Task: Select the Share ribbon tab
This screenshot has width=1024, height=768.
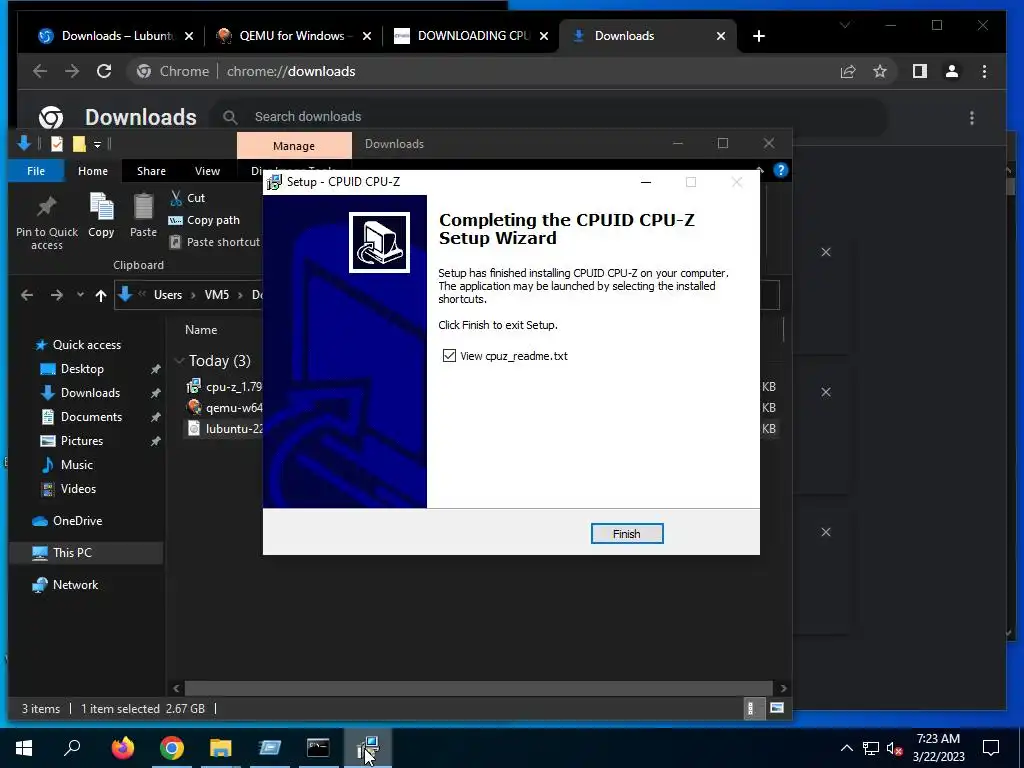Action: click(x=151, y=170)
